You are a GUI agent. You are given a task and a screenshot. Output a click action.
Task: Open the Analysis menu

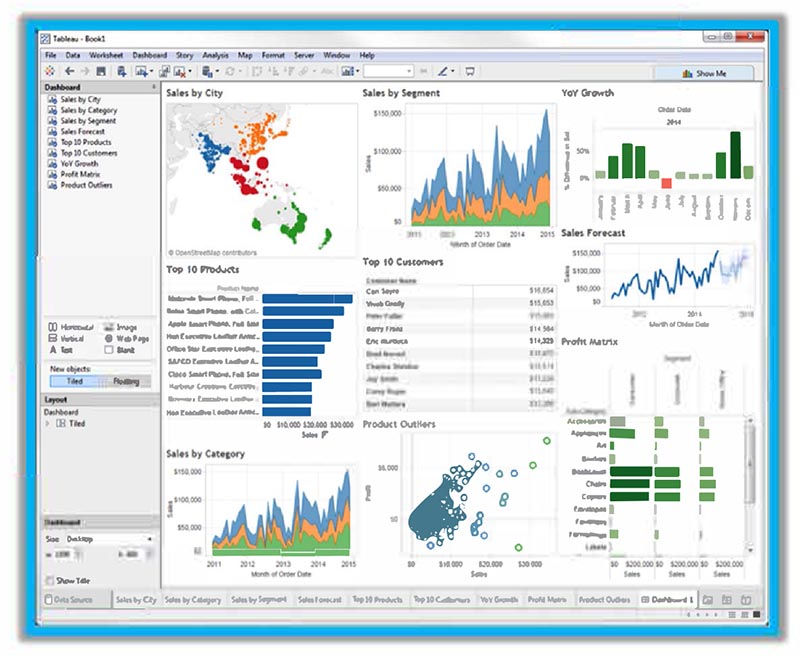click(215, 55)
